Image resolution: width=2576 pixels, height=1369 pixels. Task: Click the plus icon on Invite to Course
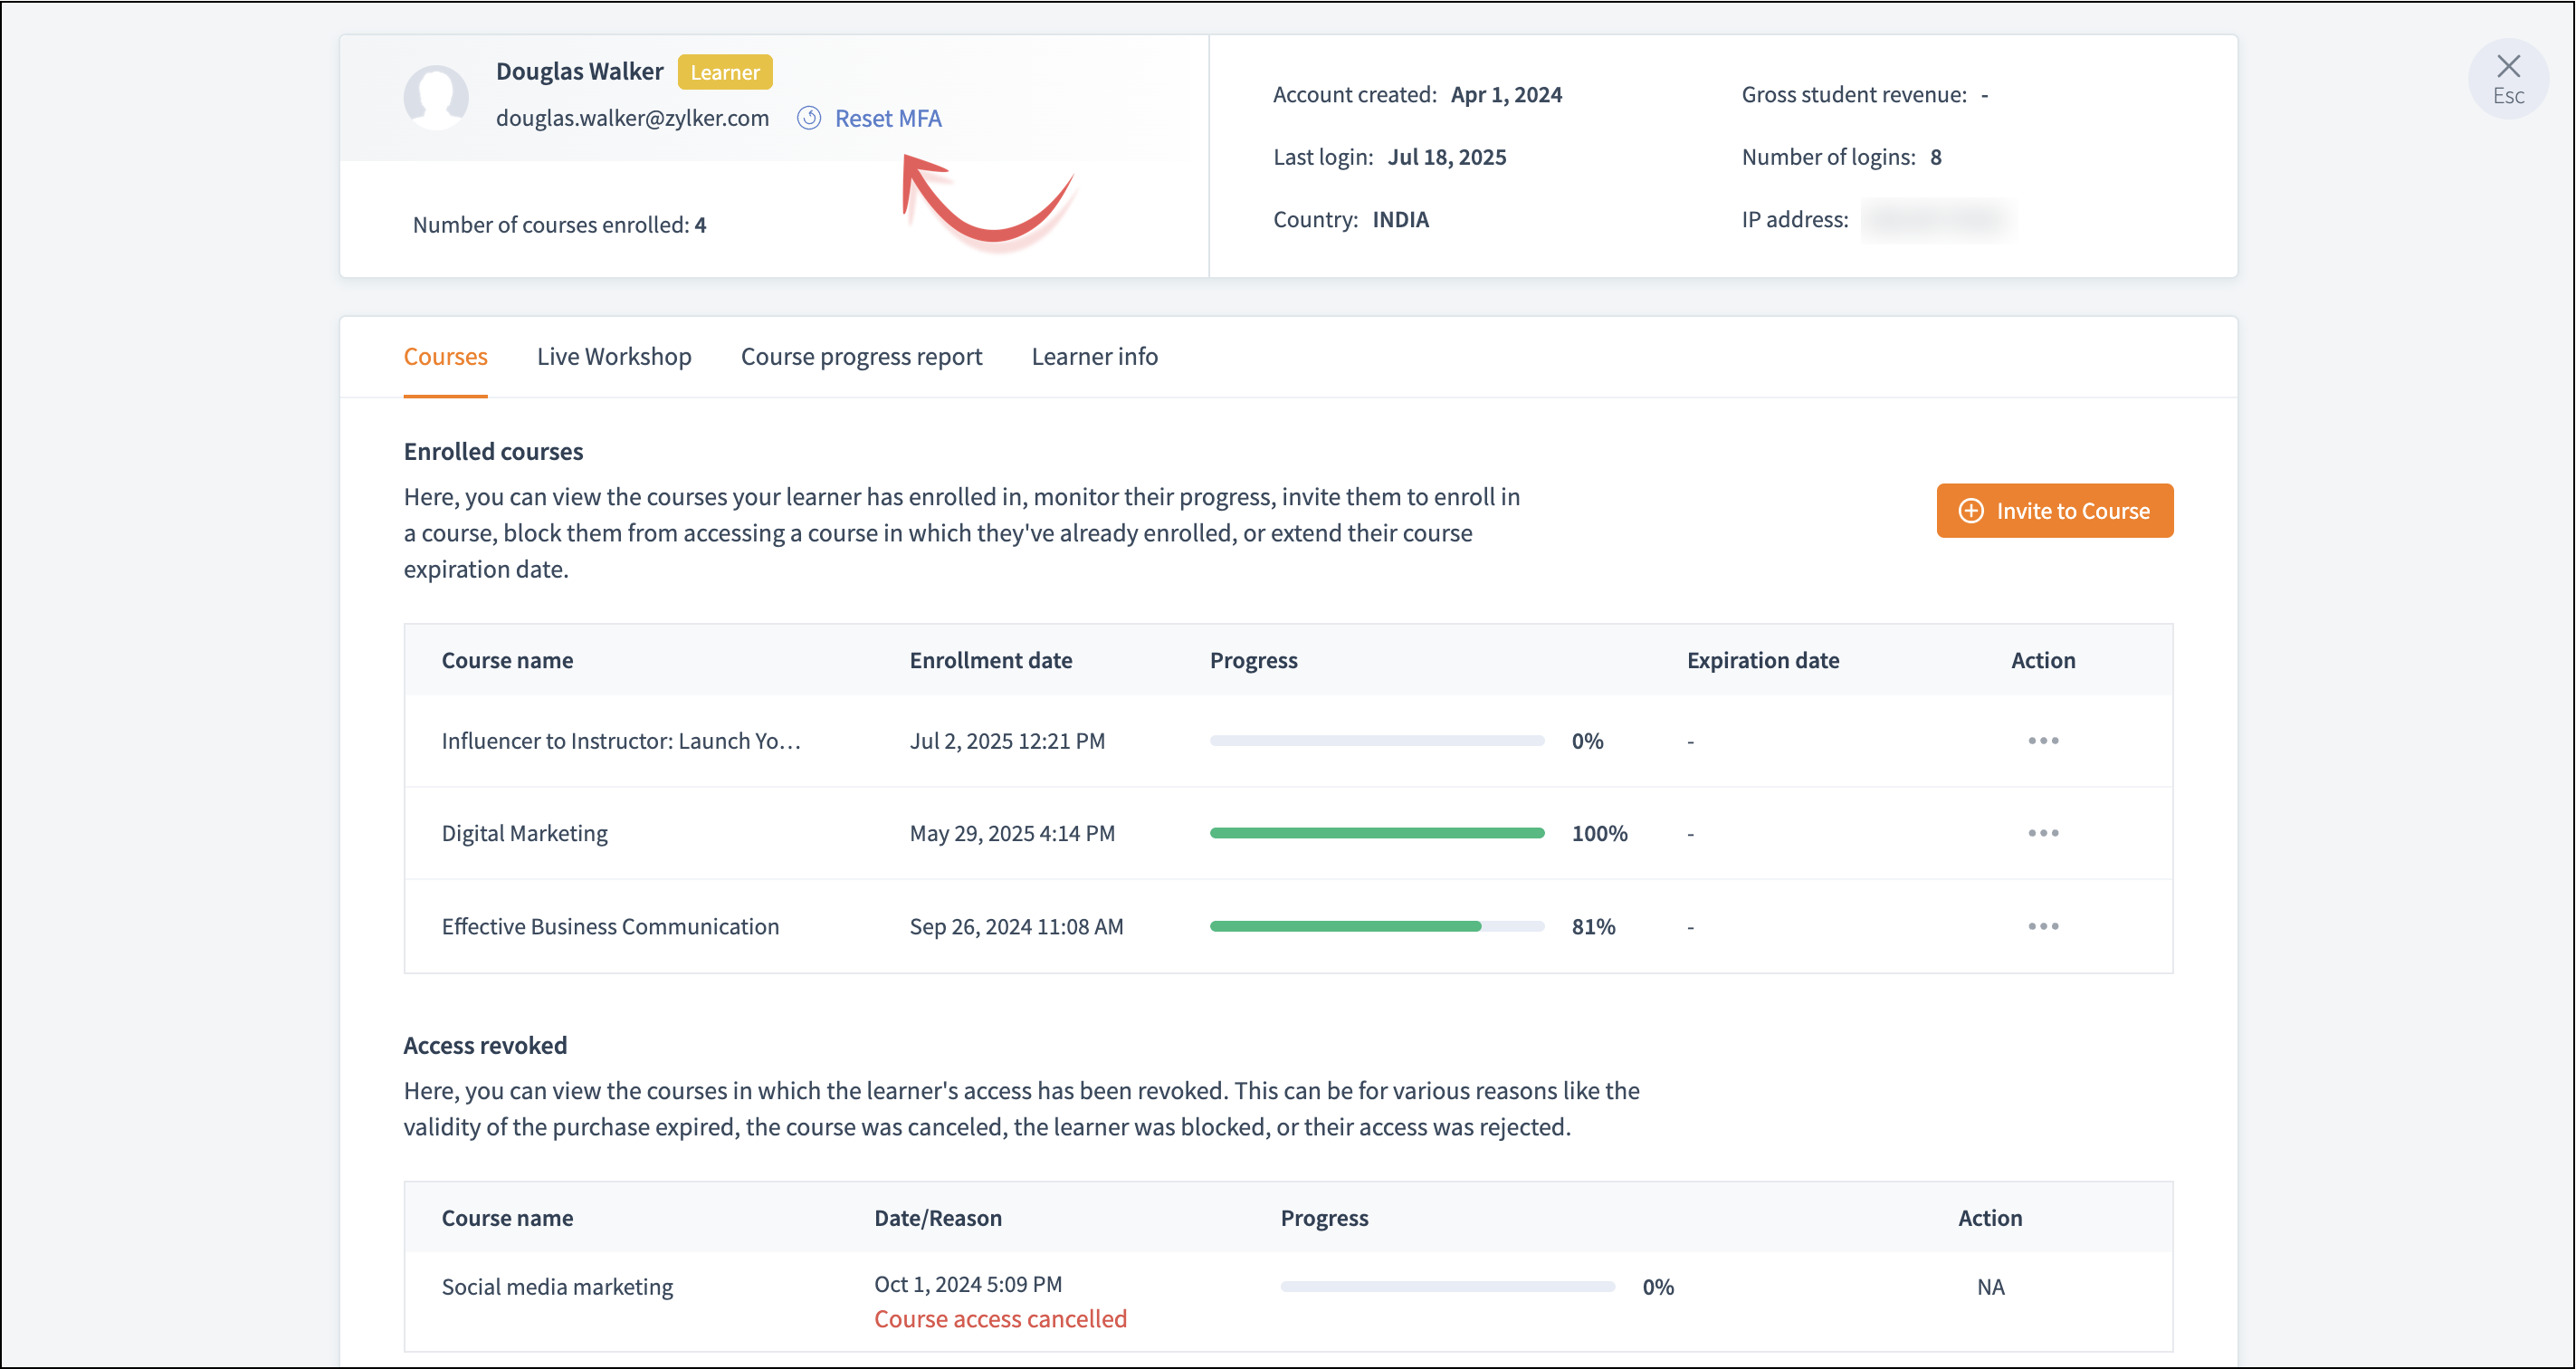tap(1970, 511)
